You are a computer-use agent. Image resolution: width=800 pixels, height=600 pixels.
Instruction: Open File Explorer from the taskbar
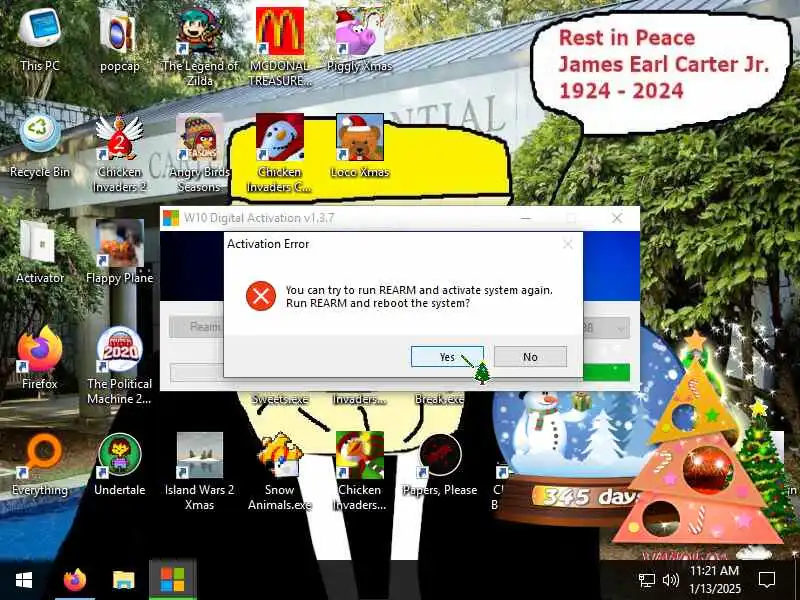[123, 580]
